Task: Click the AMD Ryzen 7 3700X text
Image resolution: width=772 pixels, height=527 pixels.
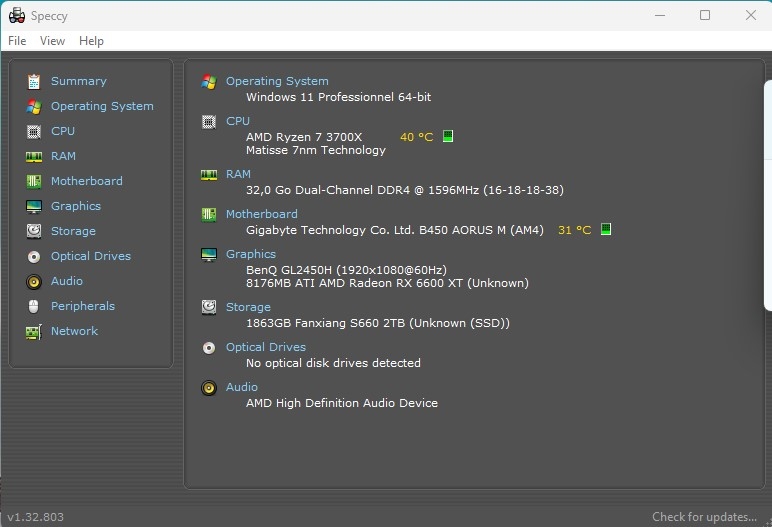Action: (x=304, y=137)
